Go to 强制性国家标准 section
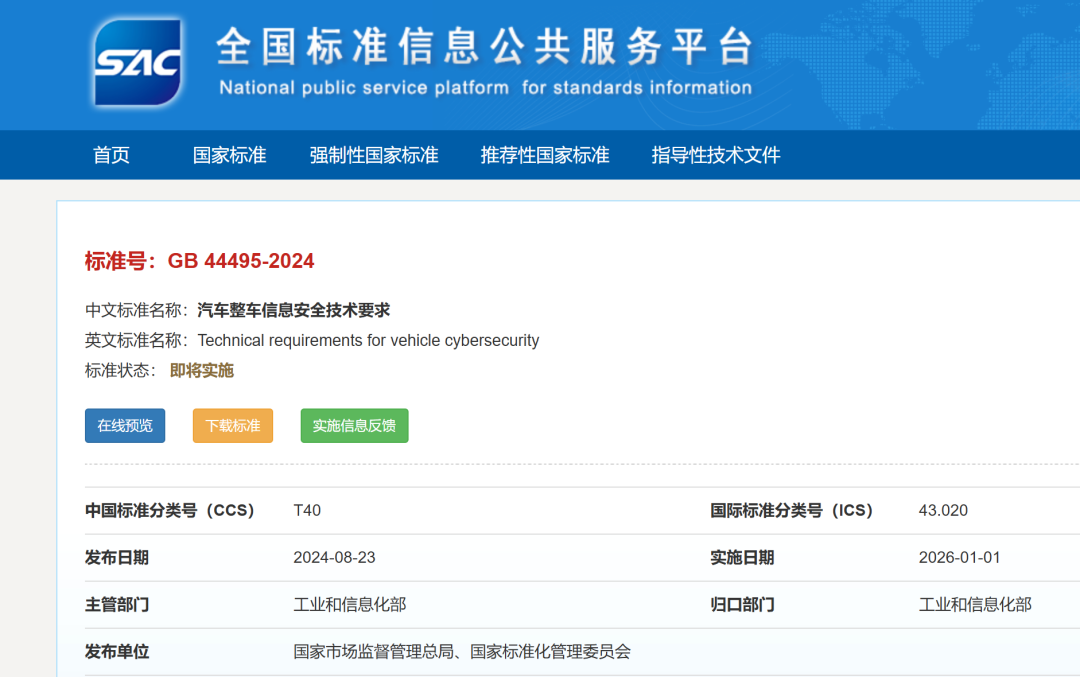Image resolution: width=1080 pixels, height=677 pixels. [x=373, y=155]
